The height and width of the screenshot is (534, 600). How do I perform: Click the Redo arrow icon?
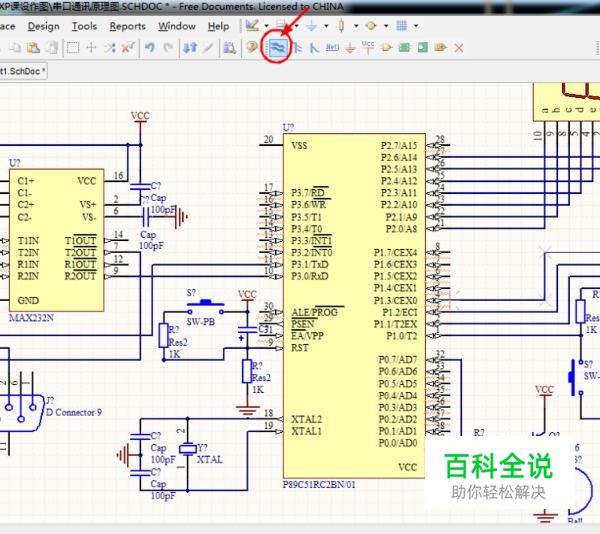[168, 48]
